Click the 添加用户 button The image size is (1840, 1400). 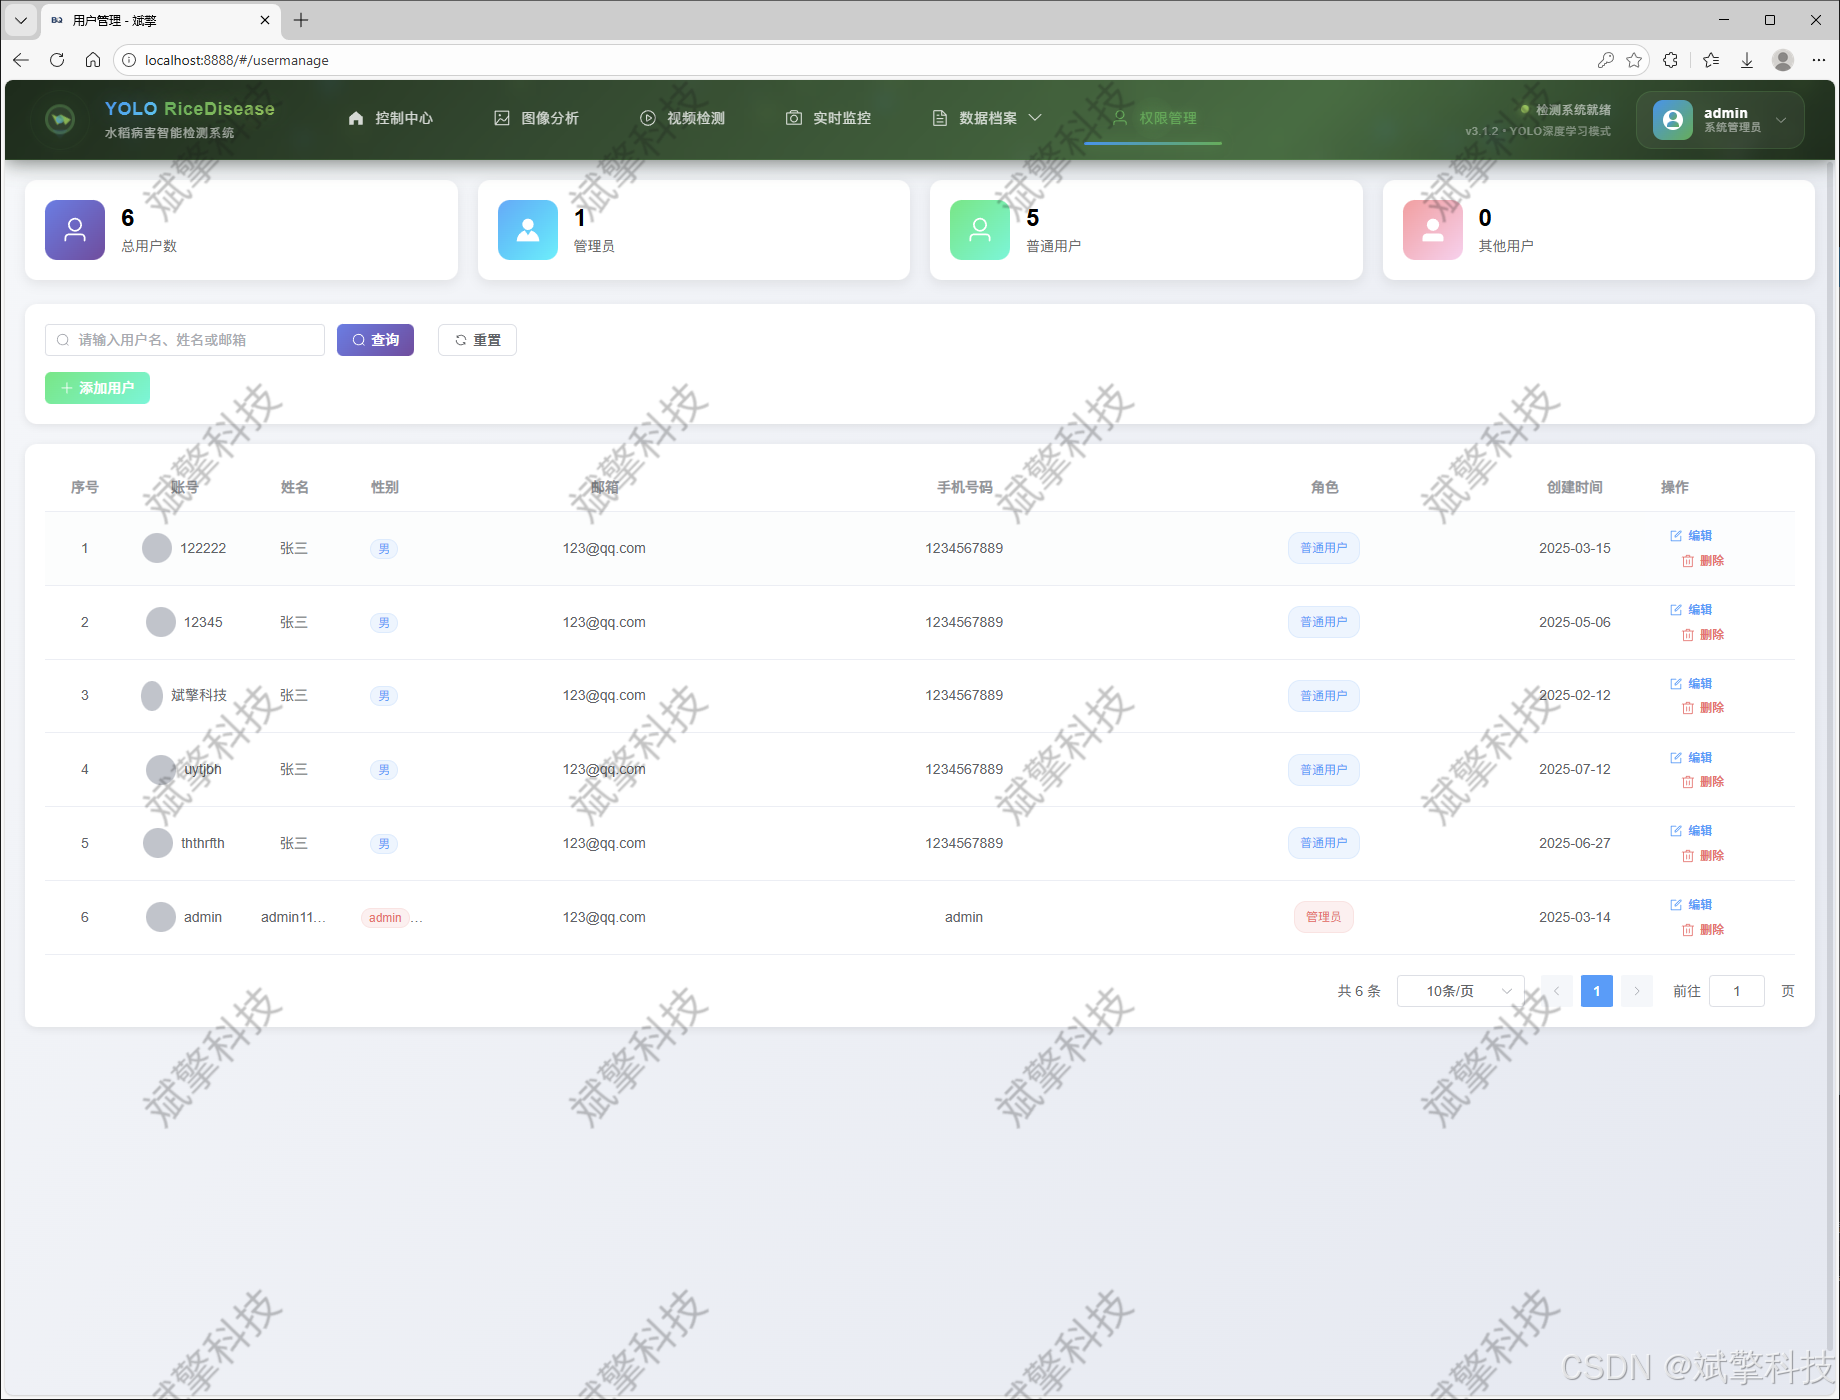tap(97, 388)
